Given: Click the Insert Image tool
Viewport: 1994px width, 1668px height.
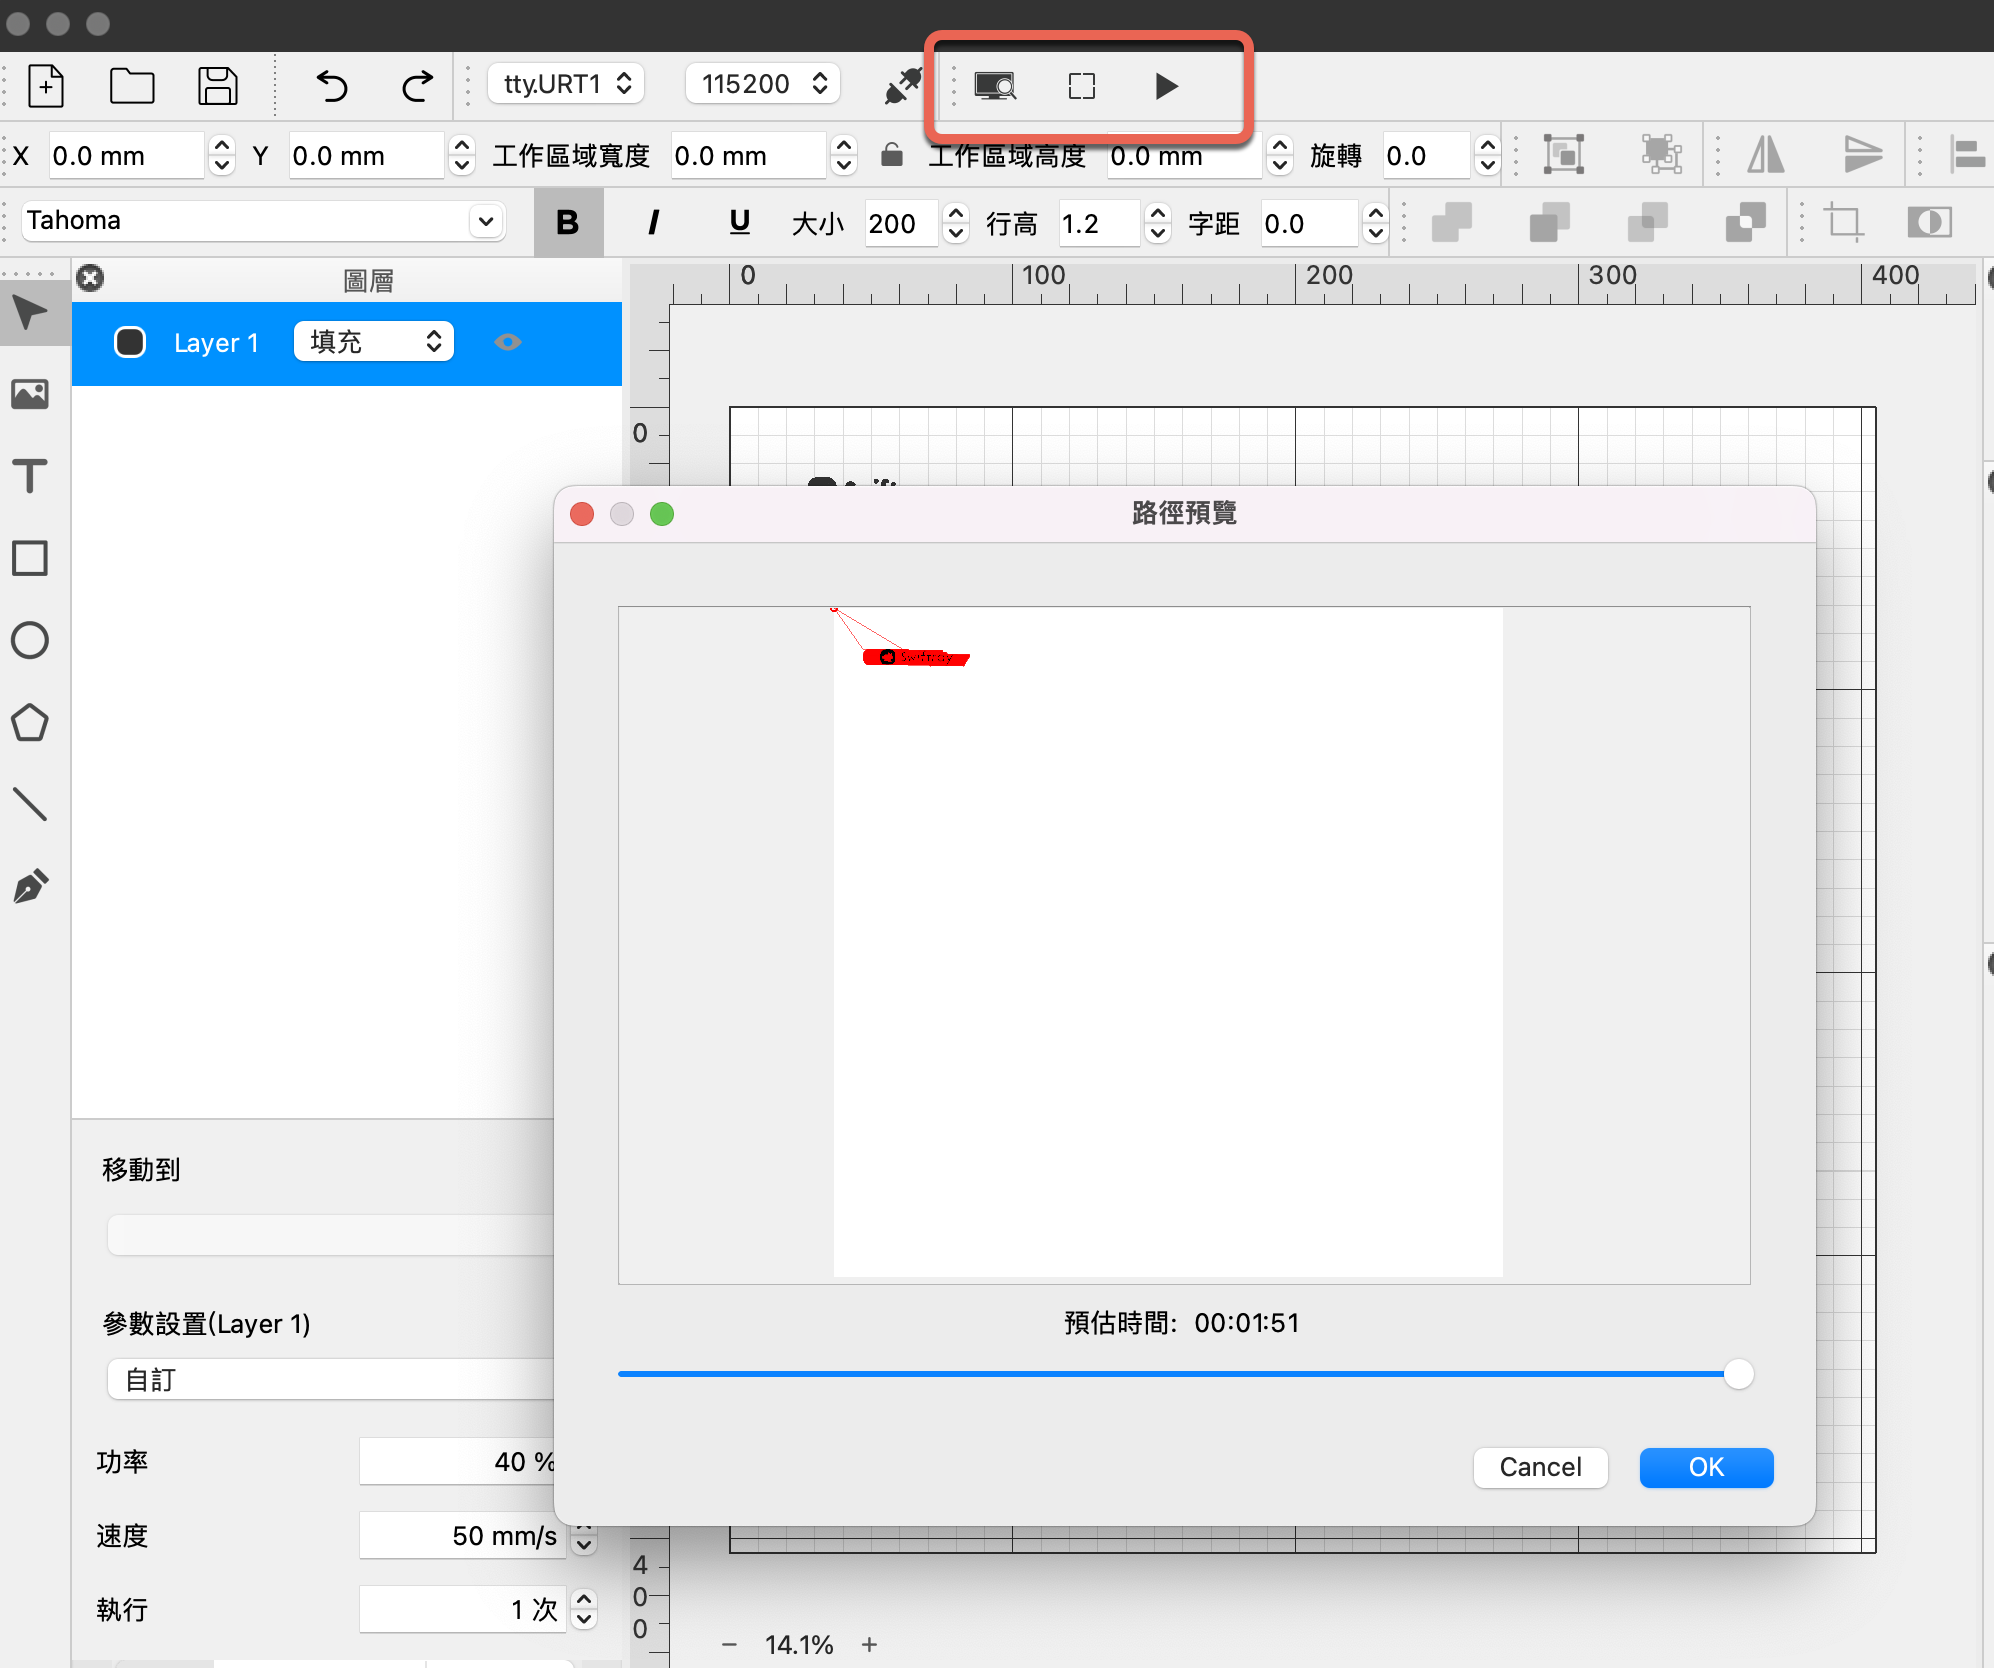Looking at the screenshot, I should click(x=30, y=394).
